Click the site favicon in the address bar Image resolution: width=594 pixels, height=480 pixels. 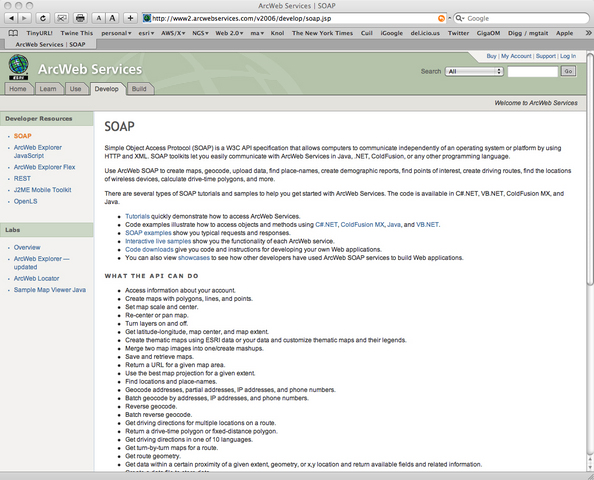coord(147,18)
